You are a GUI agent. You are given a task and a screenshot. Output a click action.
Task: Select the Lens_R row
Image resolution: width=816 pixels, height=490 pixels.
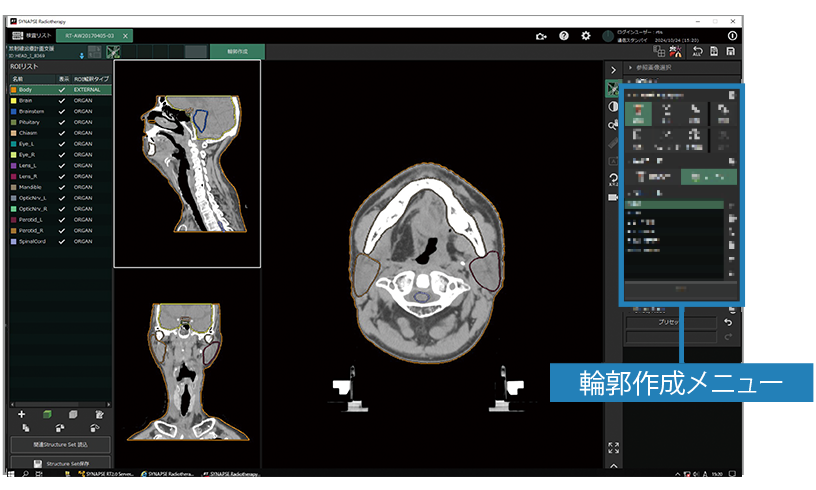[60, 177]
